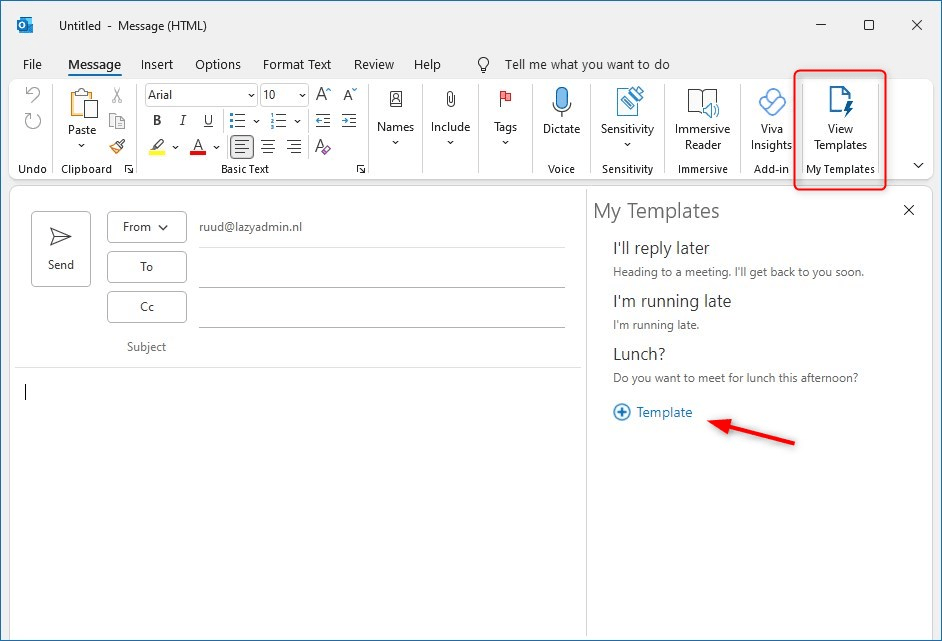Viewport: 942px width, 641px height.
Task: Toggle bold formatting
Action: pyautogui.click(x=157, y=119)
